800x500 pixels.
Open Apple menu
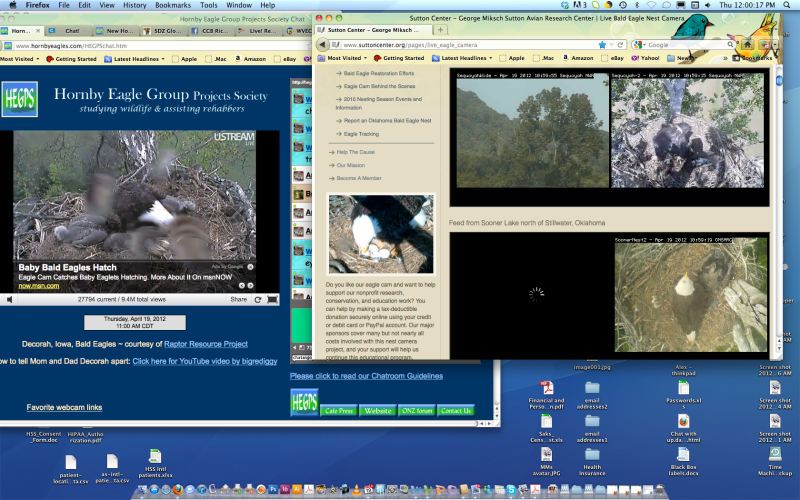[x=13, y=5]
